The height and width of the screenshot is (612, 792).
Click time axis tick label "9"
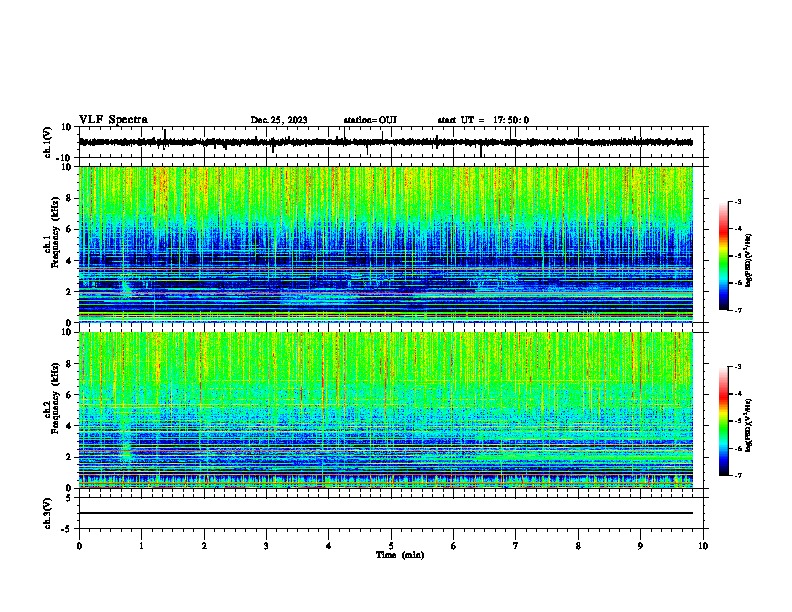[x=640, y=546]
